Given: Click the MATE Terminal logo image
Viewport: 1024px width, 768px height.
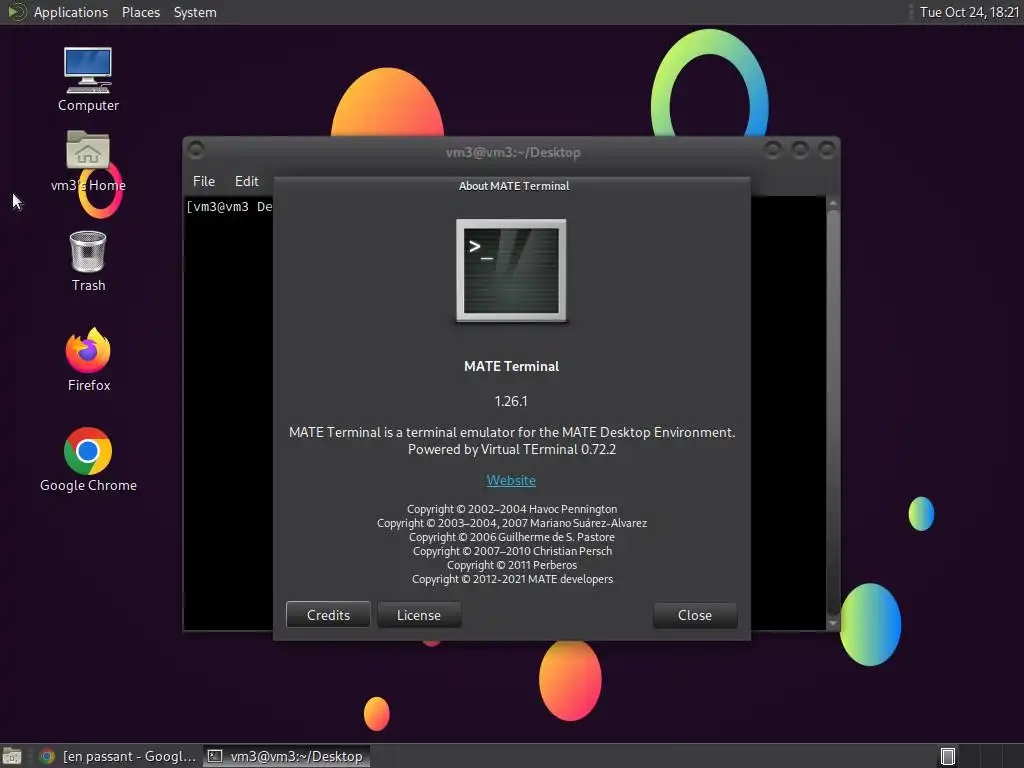Looking at the screenshot, I should (x=511, y=270).
